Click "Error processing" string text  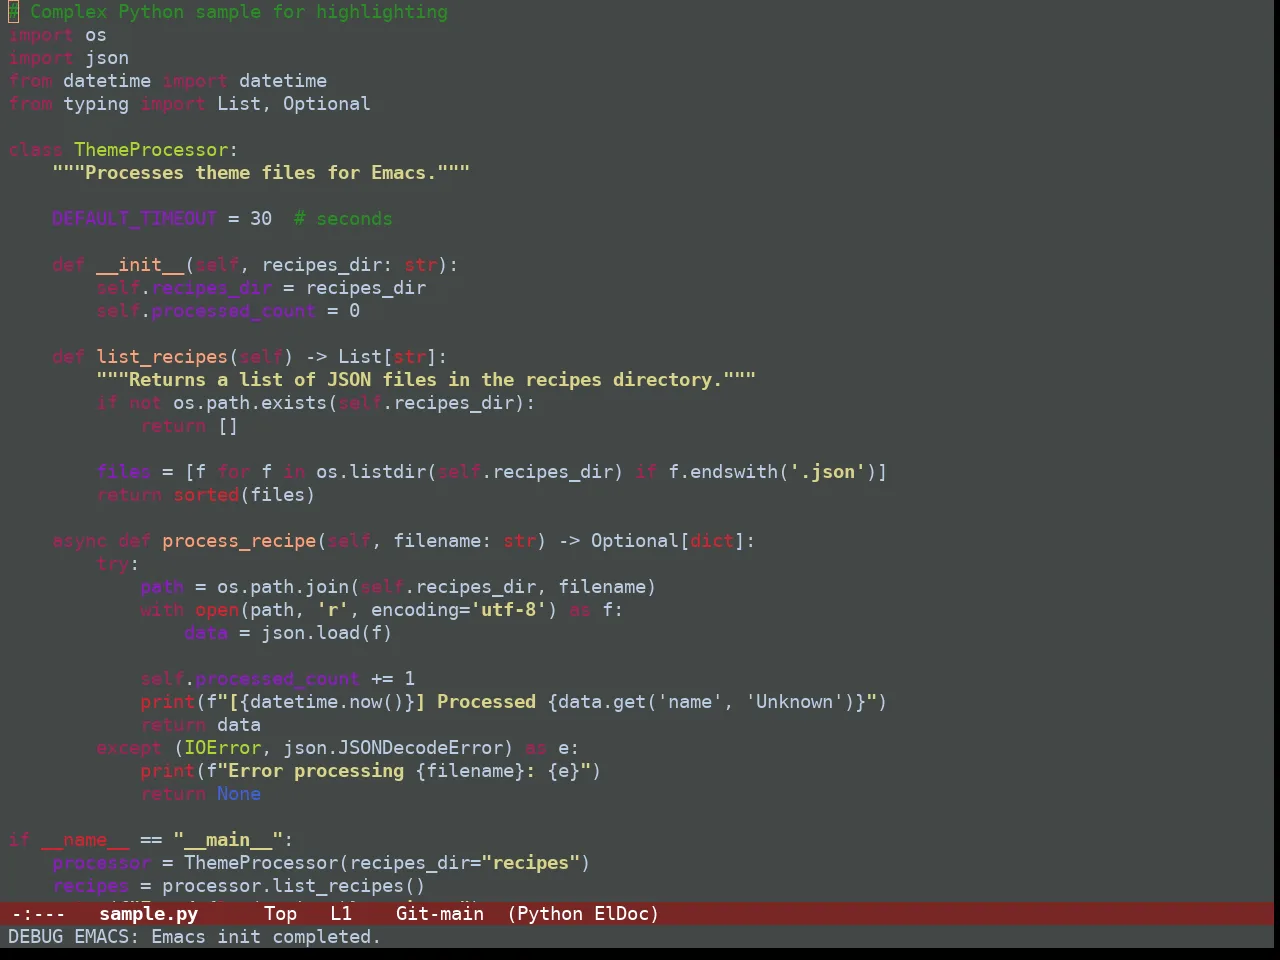[316, 771]
